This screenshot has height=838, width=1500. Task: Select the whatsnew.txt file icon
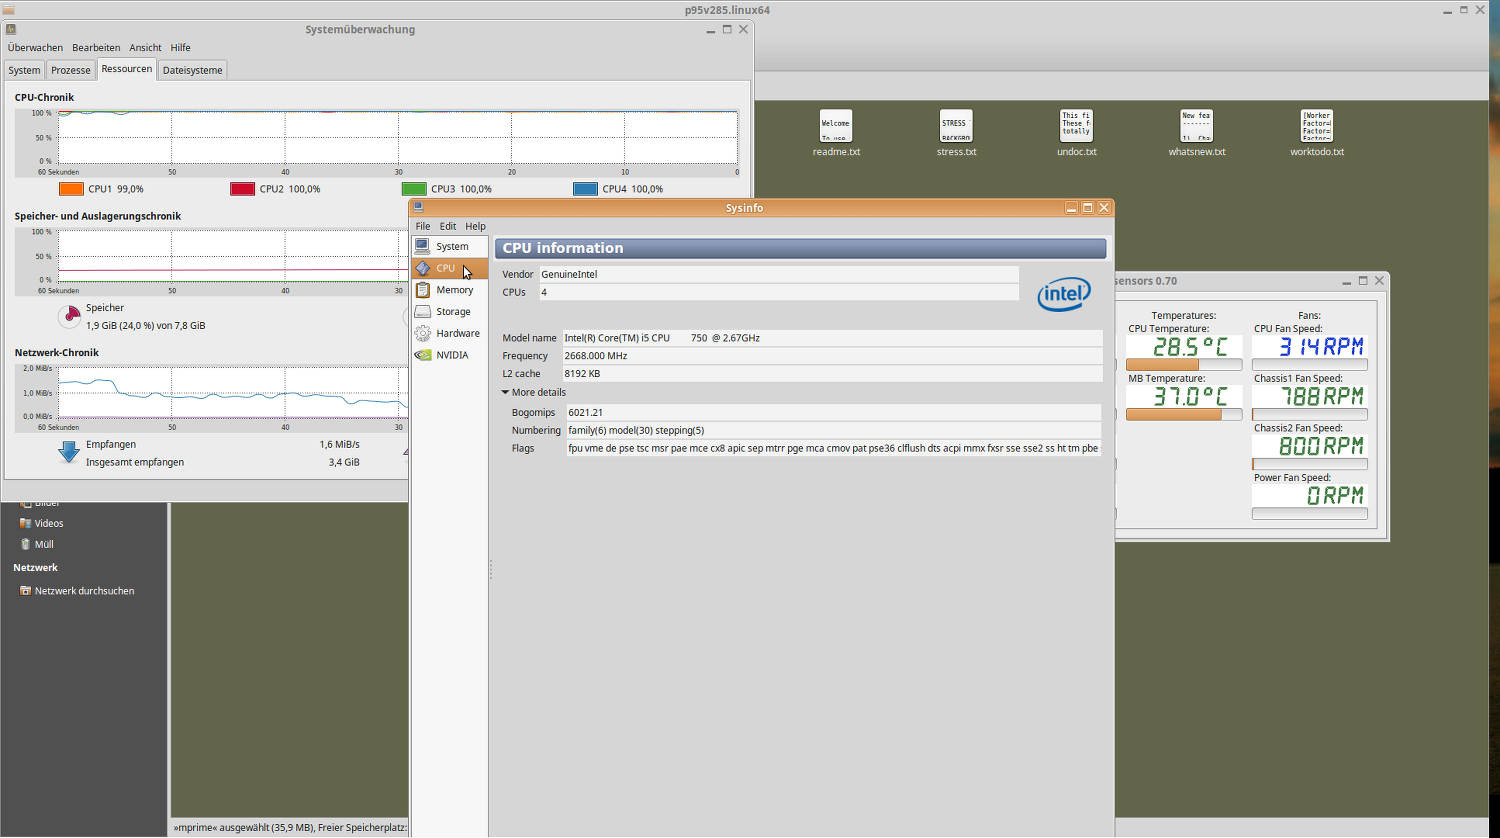click(1197, 126)
